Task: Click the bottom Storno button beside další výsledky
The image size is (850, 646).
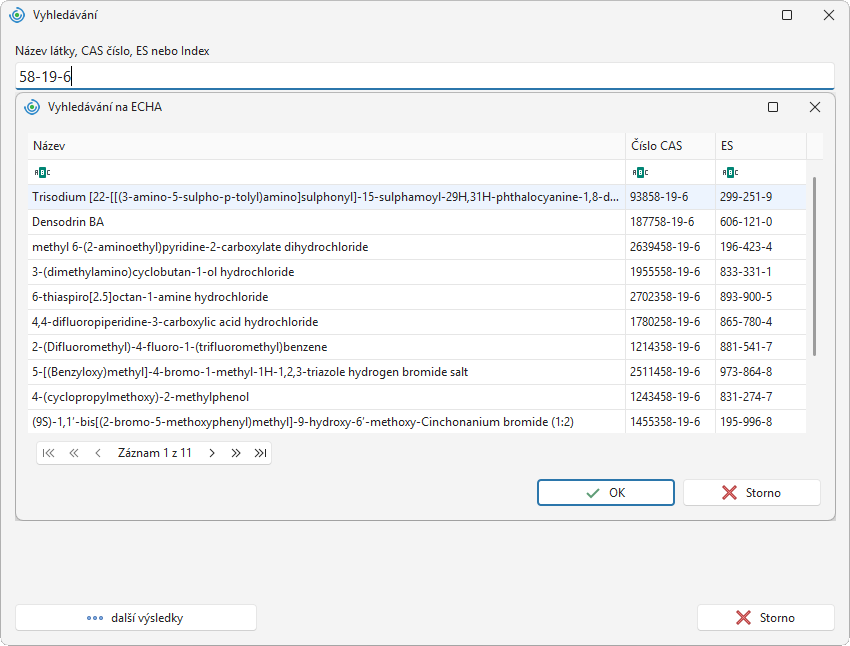Action: click(765, 618)
